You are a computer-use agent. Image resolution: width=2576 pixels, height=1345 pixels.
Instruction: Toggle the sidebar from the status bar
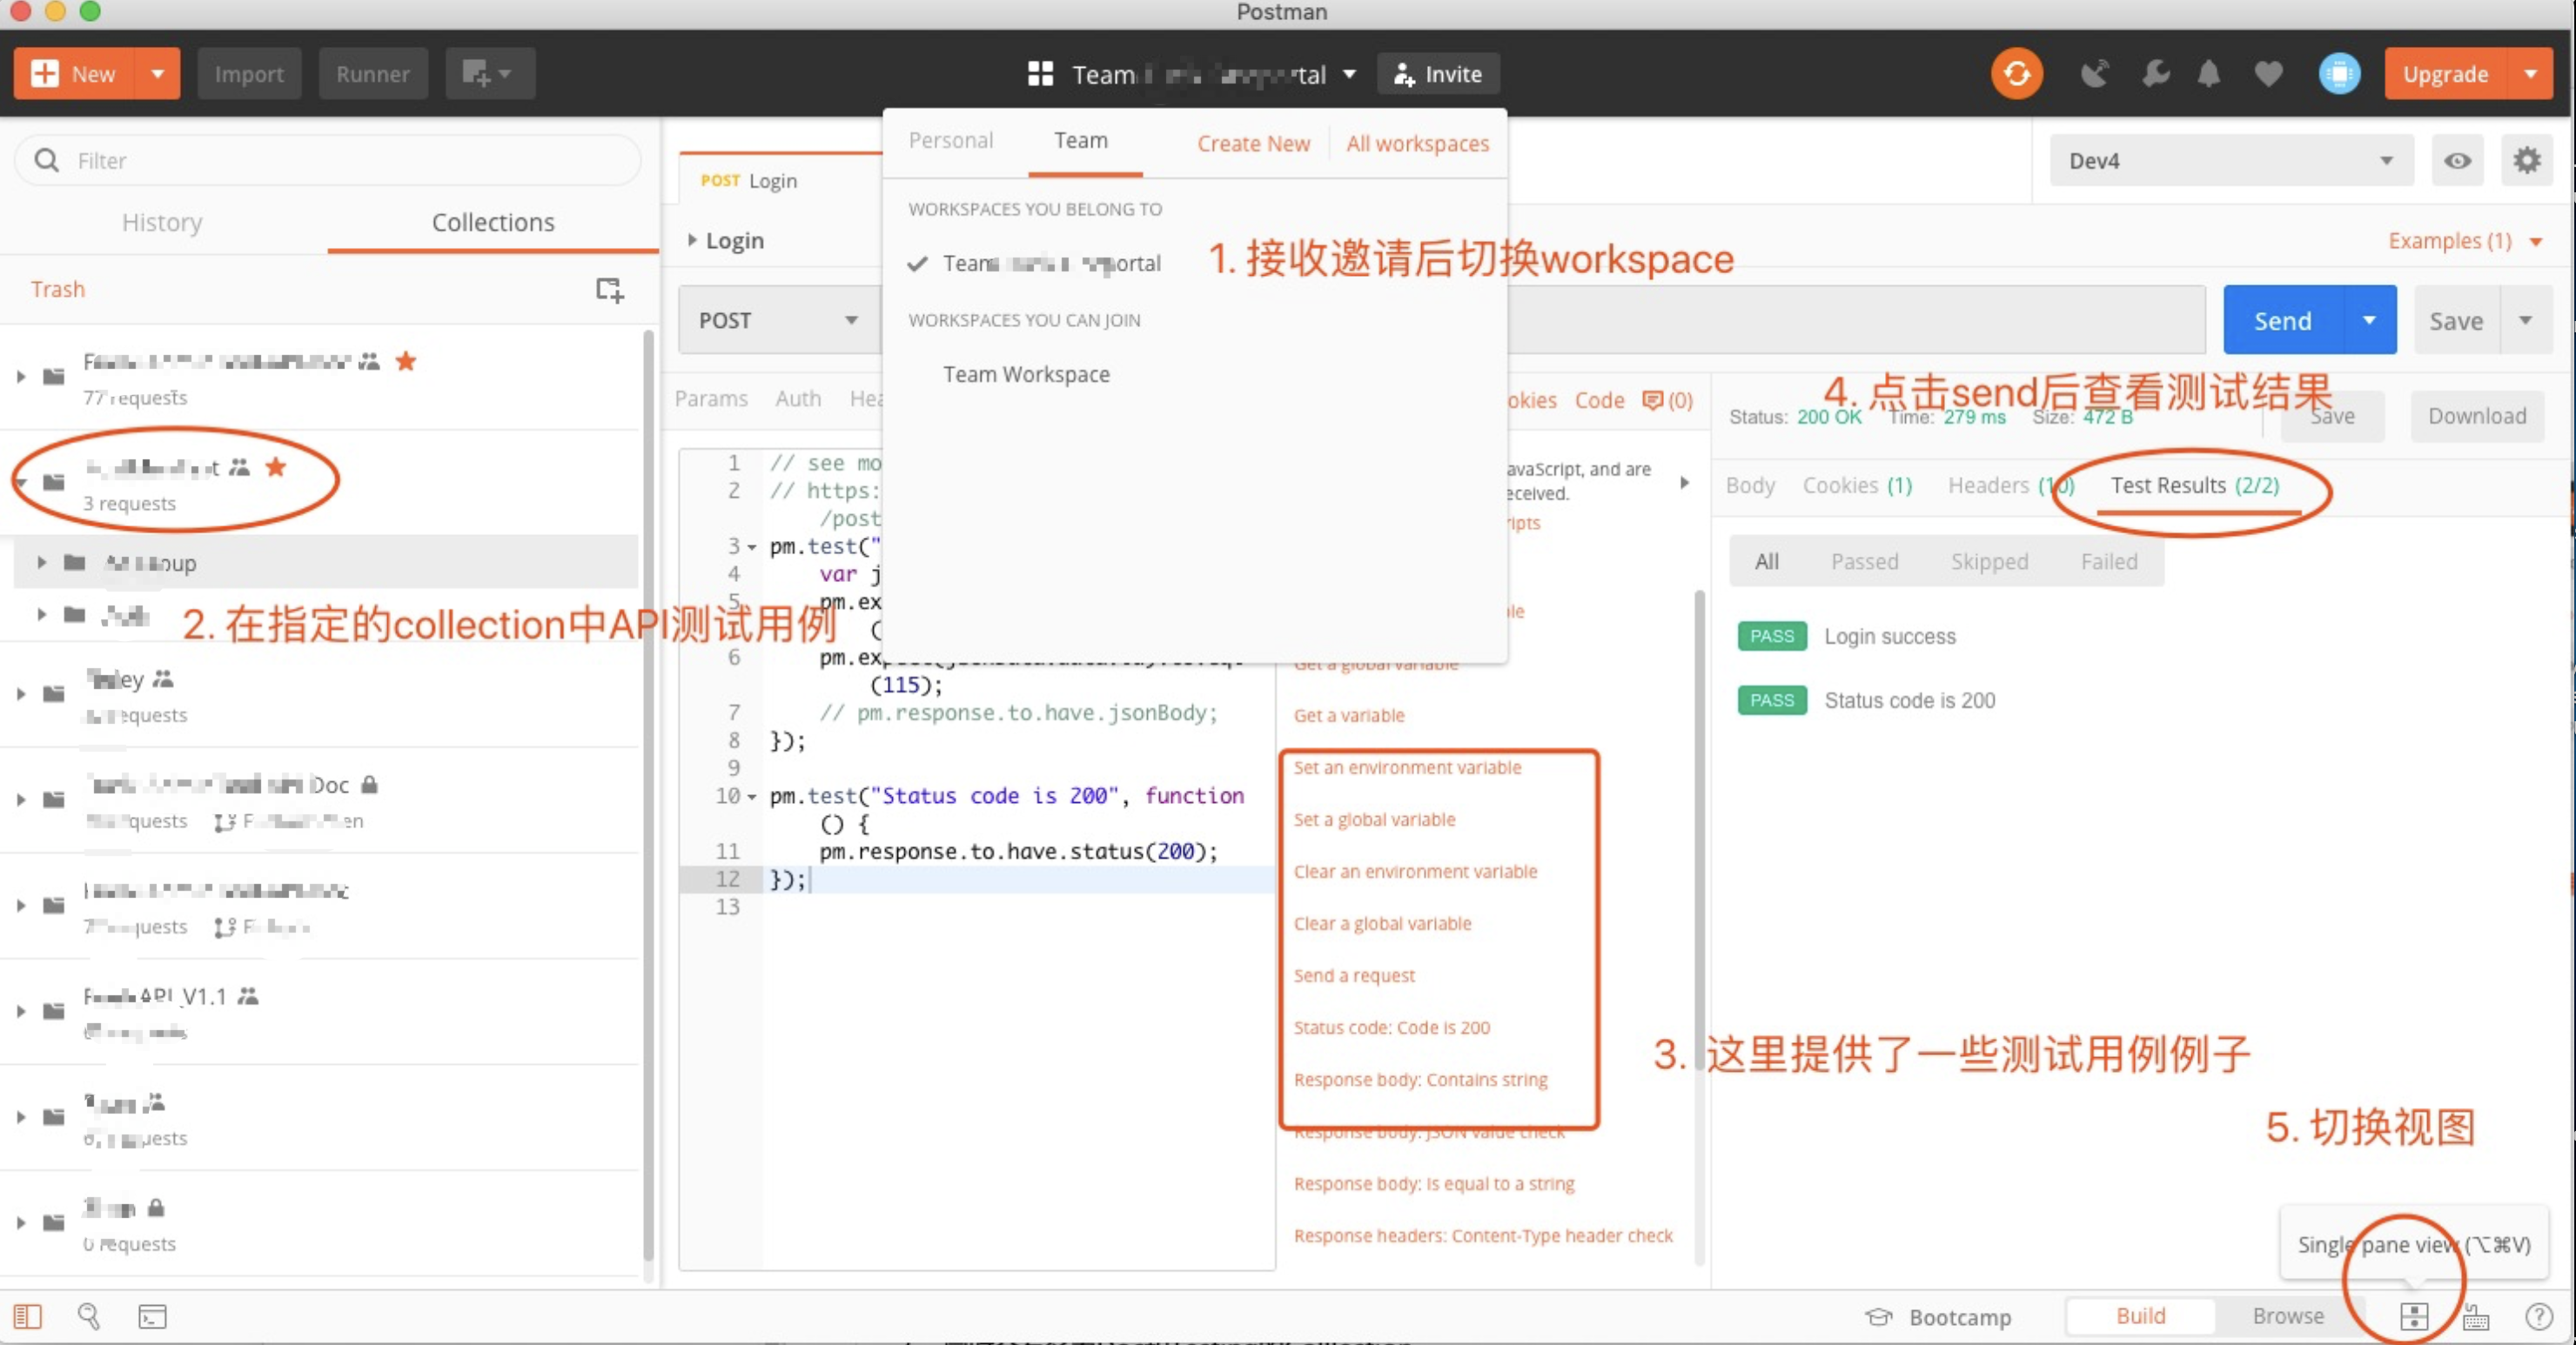coord(28,1316)
